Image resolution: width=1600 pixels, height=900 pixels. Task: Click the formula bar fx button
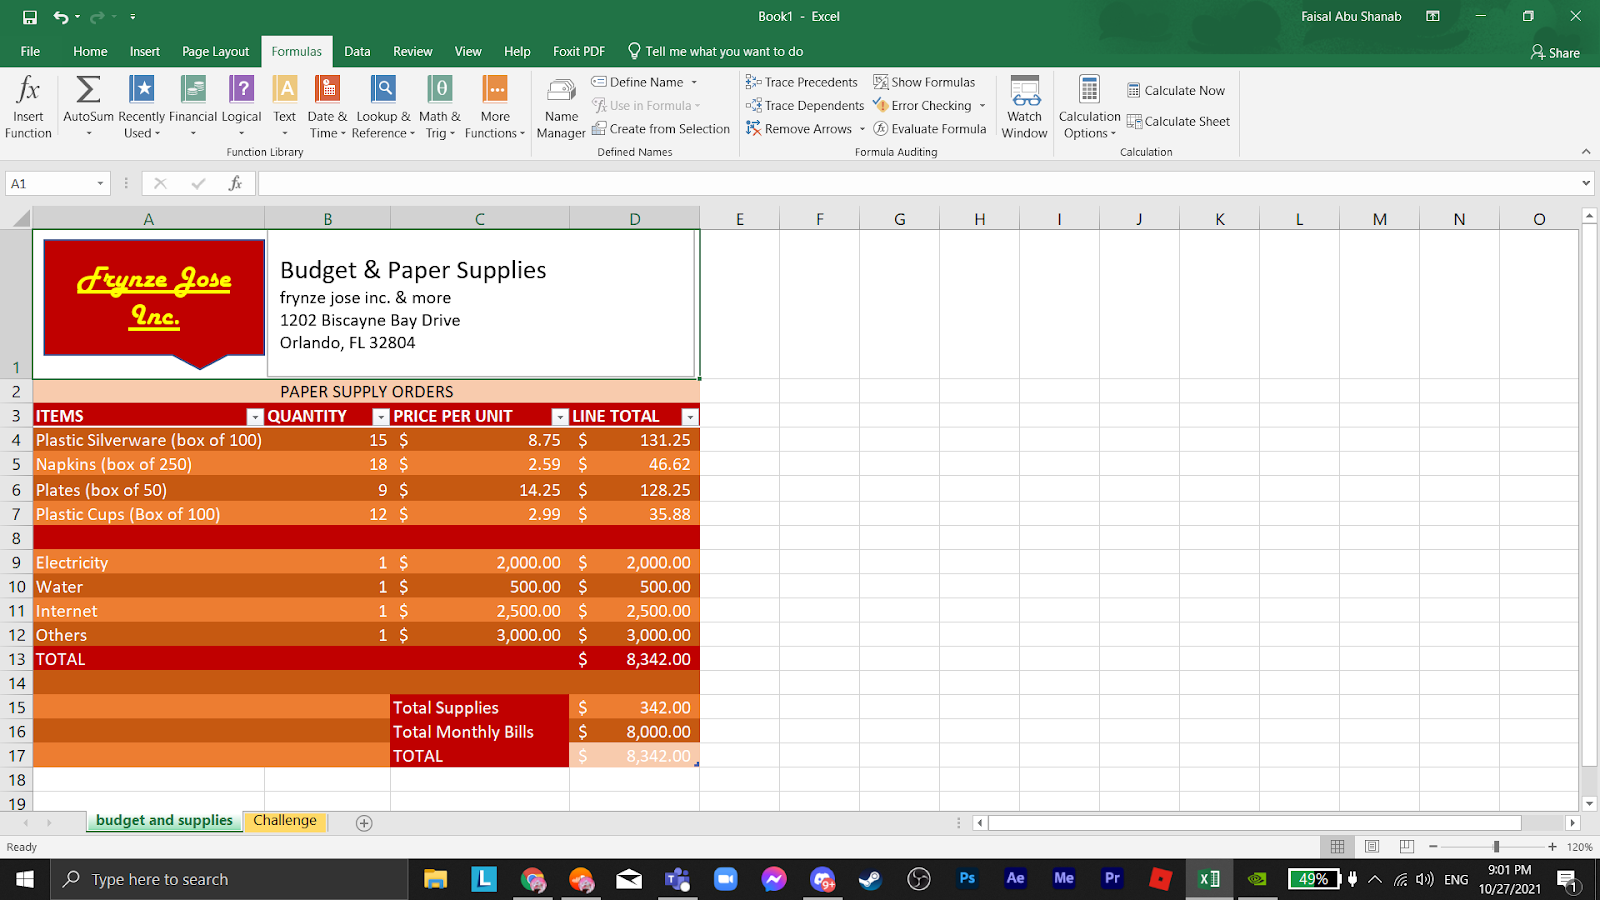tap(235, 183)
